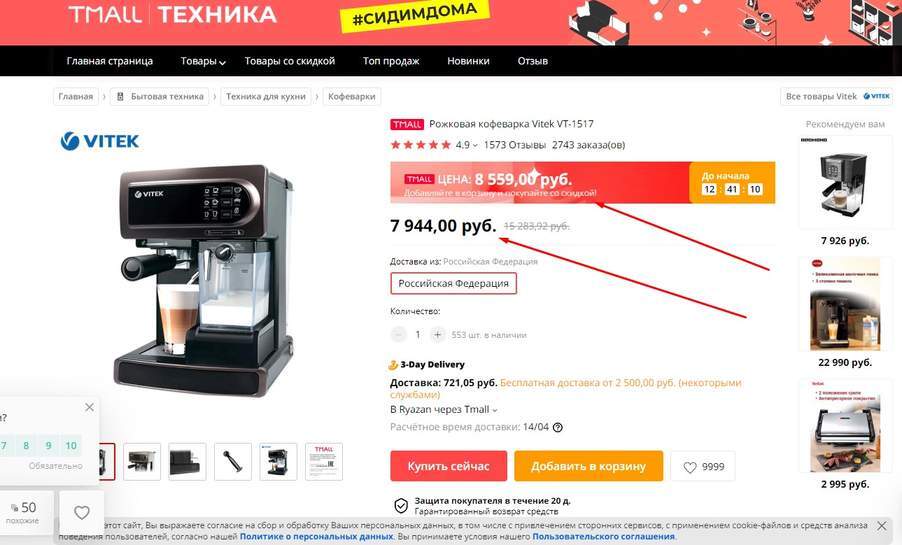Image resolution: width=902 pixels, height=545 pixels.
Task: Click the help question mark beside delivery date
Action: [x=557, y=428]
